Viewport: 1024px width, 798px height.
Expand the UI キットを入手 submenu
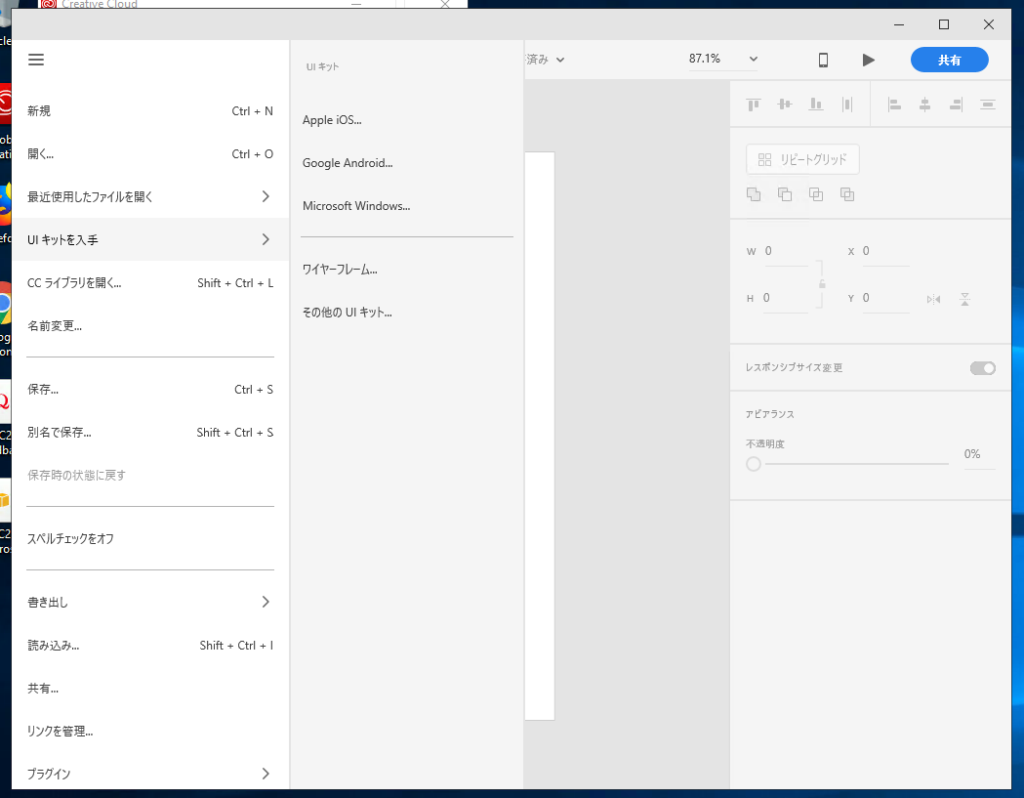coord(150,240)
